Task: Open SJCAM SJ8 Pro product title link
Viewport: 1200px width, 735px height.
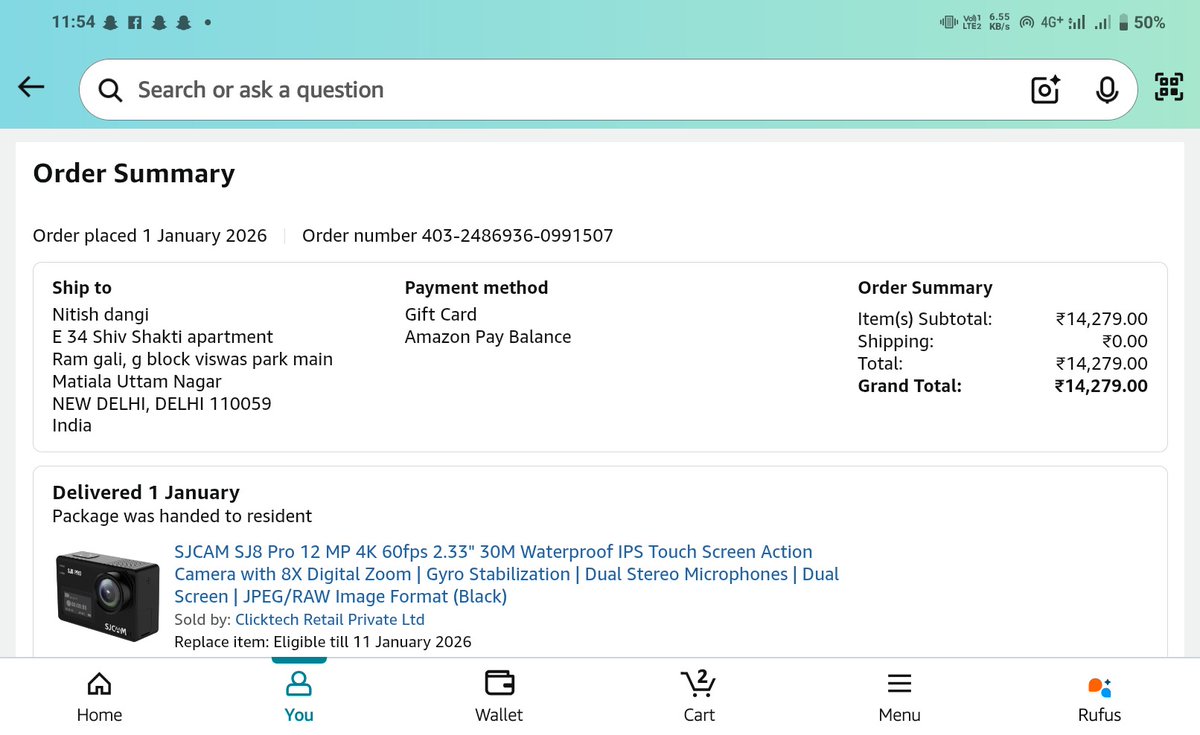Action: click(x=507, y=574)
